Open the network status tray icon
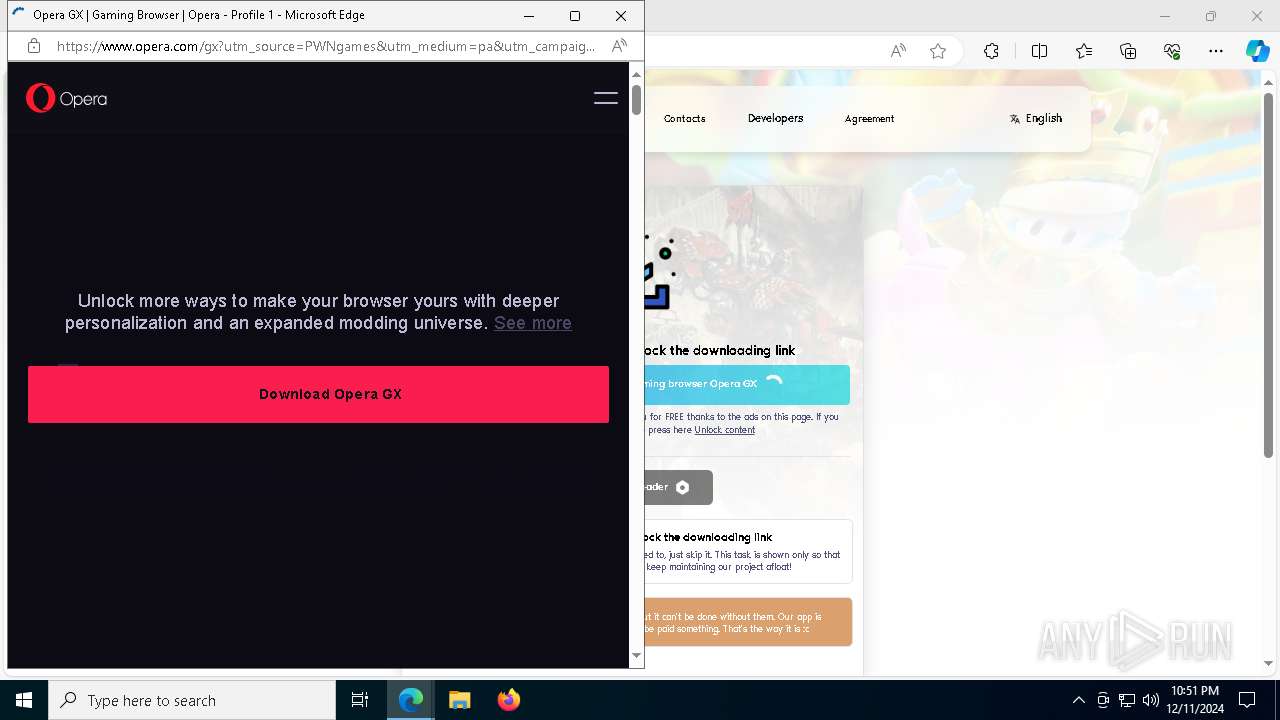Viewport: 1280px width, 720px height. (x=1127, y=700)
